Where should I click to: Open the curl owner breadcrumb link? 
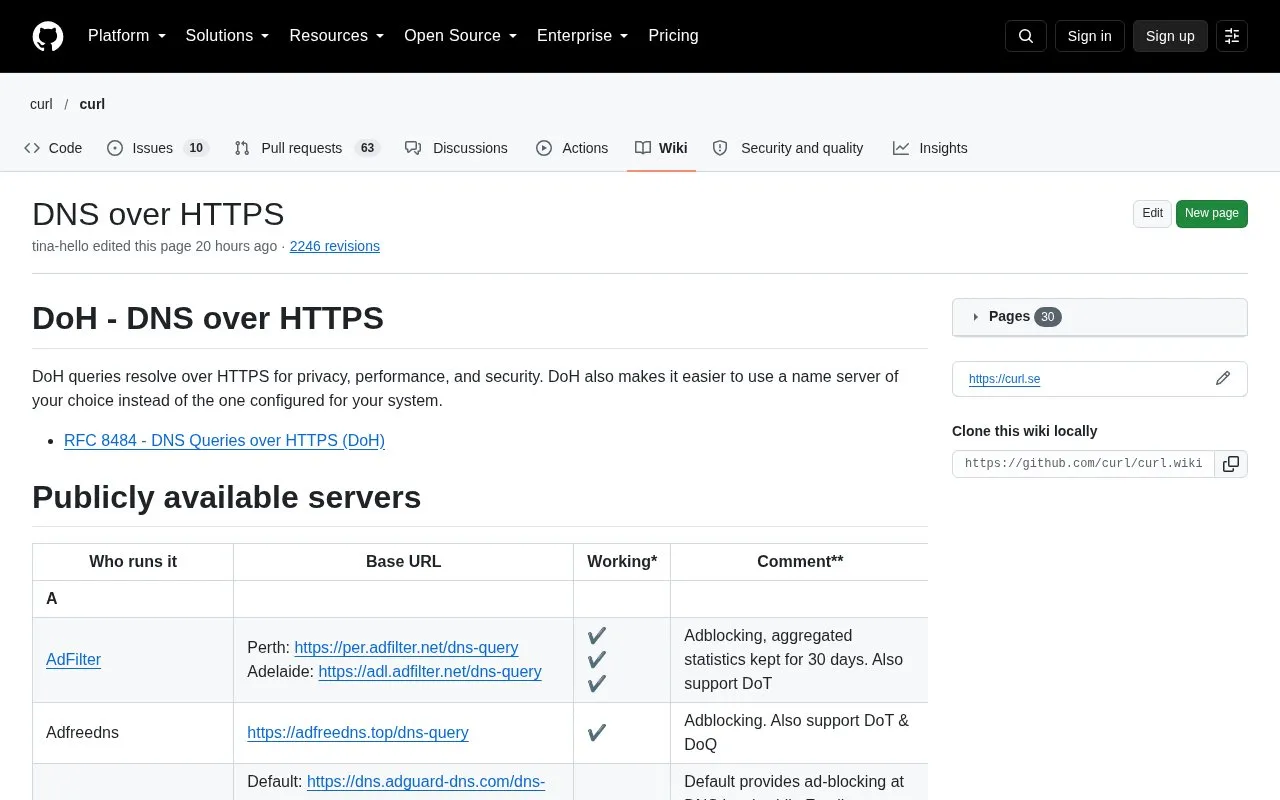pyautogui.click(x=41, y=104)
